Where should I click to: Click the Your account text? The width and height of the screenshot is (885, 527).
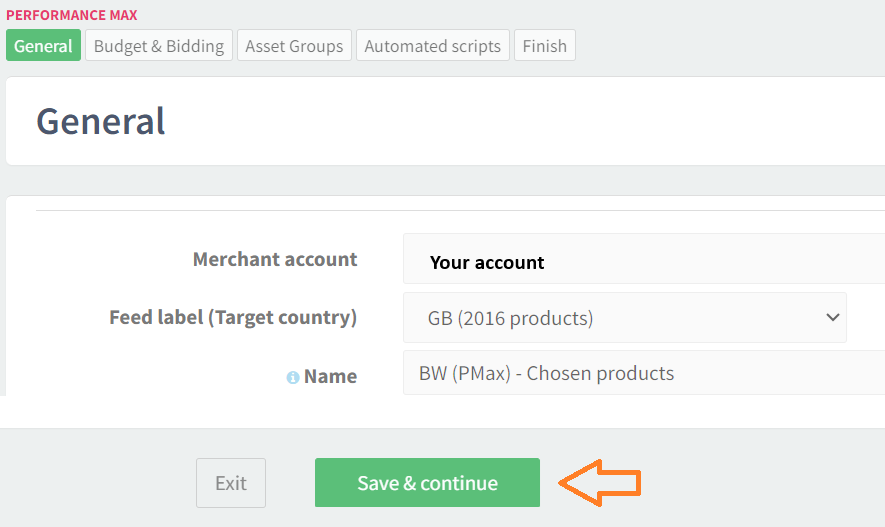pos(487,263)
